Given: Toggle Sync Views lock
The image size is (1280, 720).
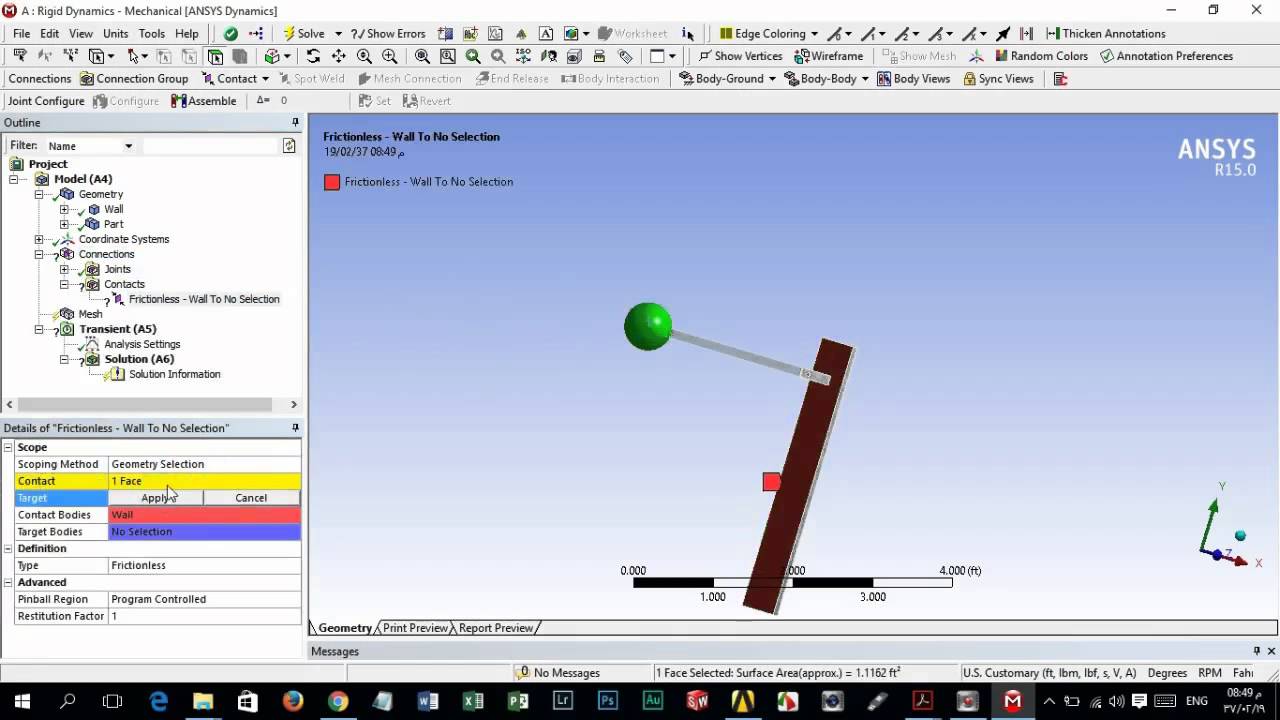Looking at the screenshot, I should click(998, 78).
